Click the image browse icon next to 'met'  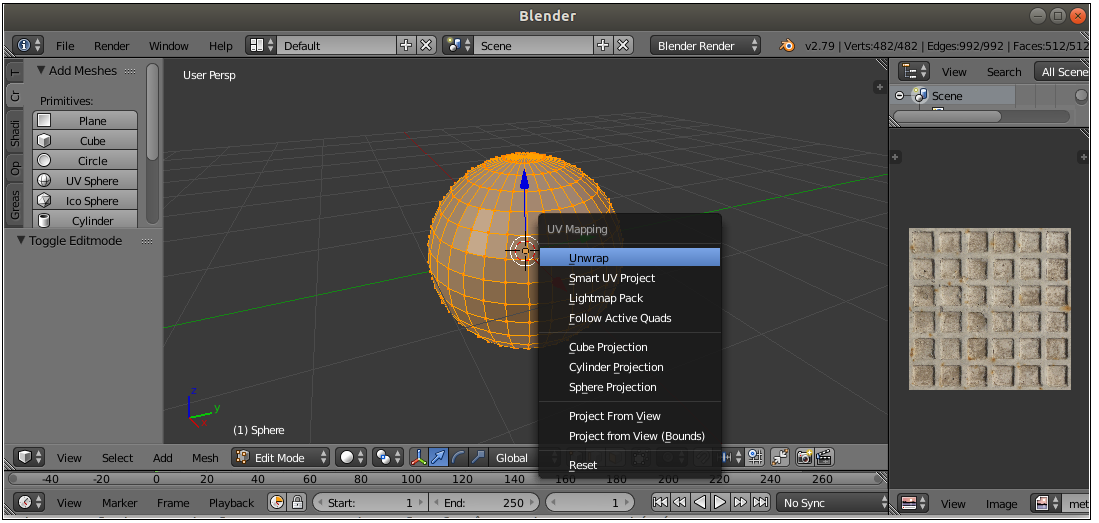point(1046,503)
